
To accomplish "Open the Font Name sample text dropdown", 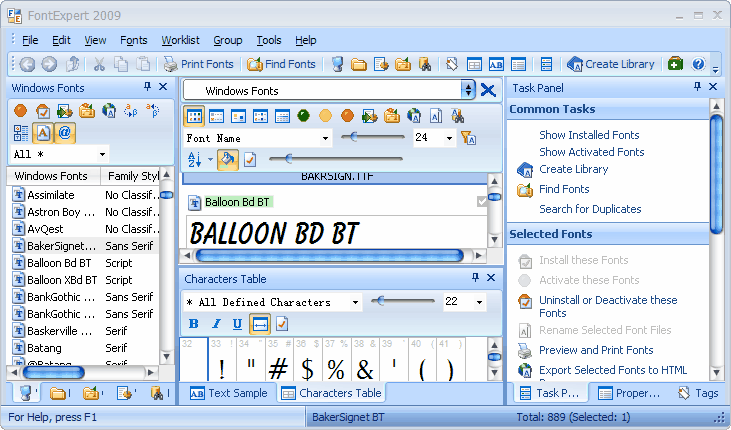I will 326,138.
